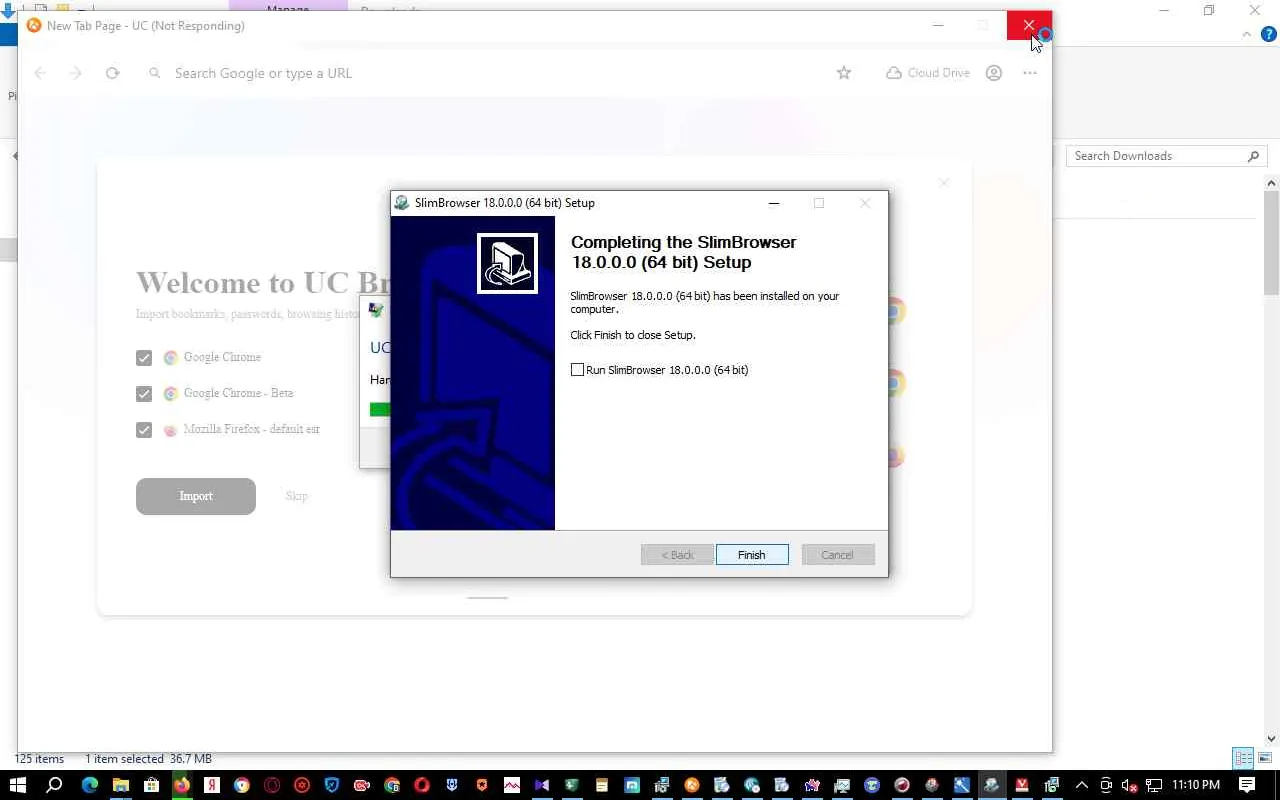Click '1 item selected 36.7 MB' status text
1280x800 pixels.
coord(148,759)
